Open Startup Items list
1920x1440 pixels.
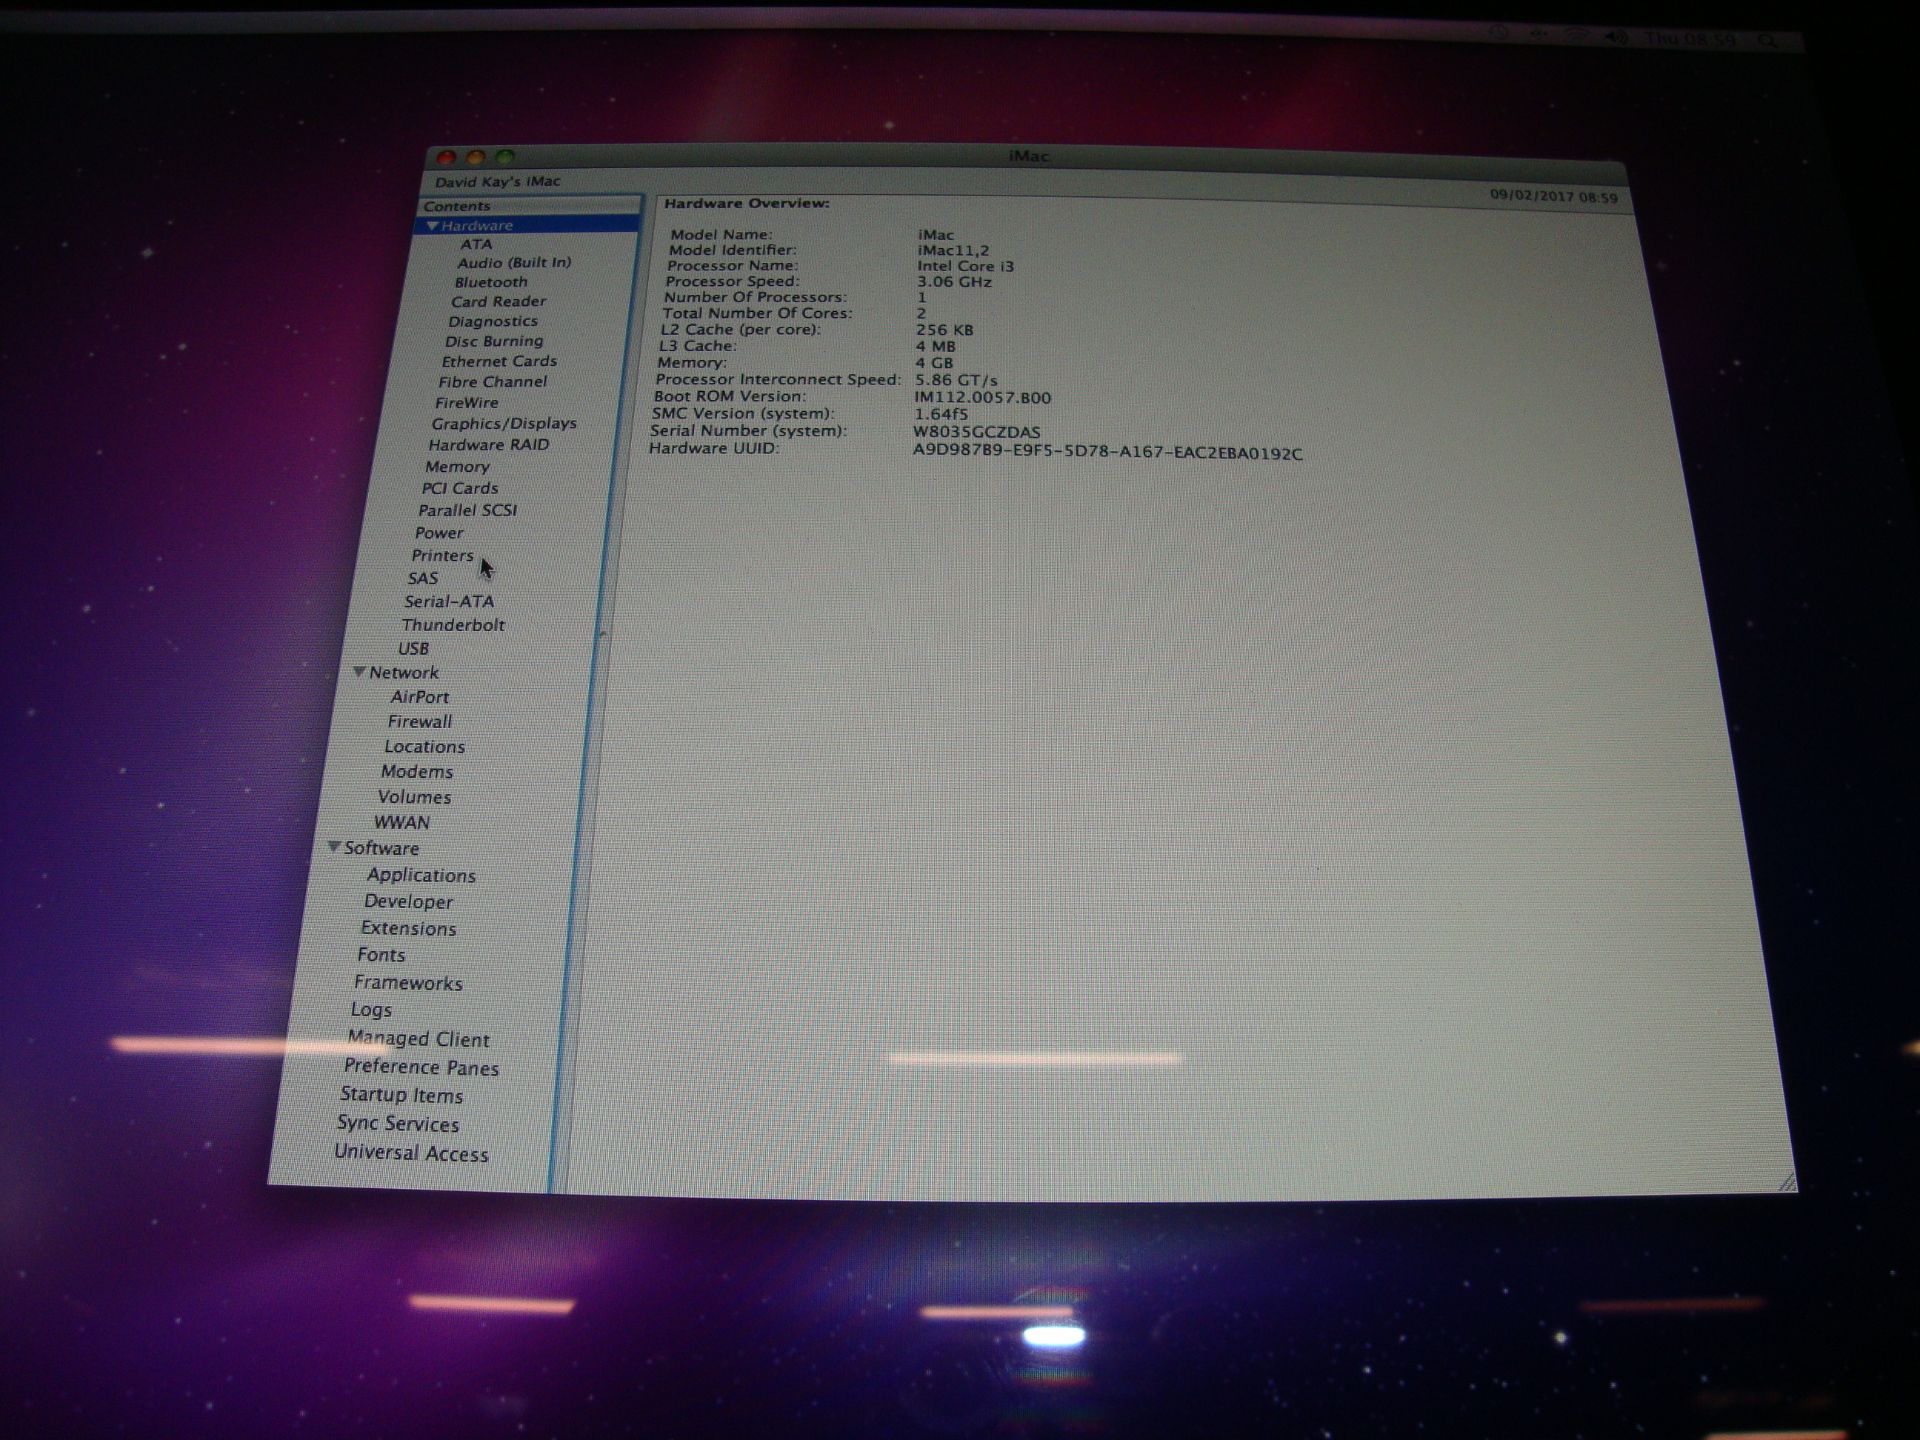tap(401, 1095)
